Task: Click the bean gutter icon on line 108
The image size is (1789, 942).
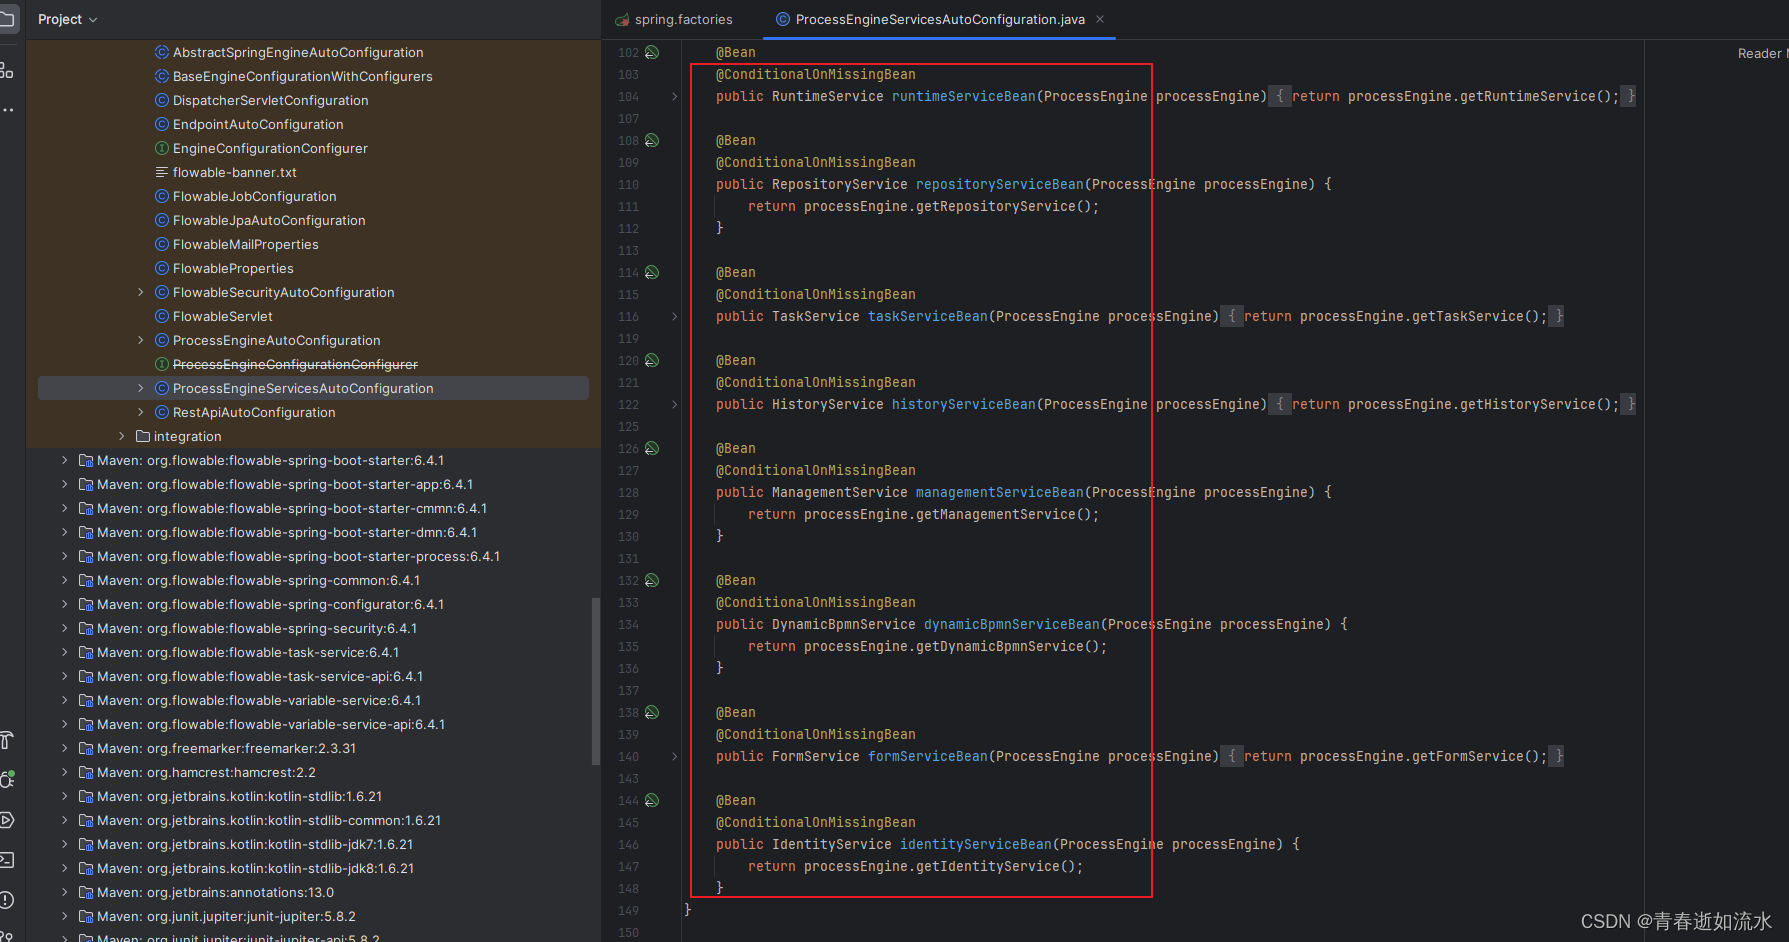Action: [652, 140]
